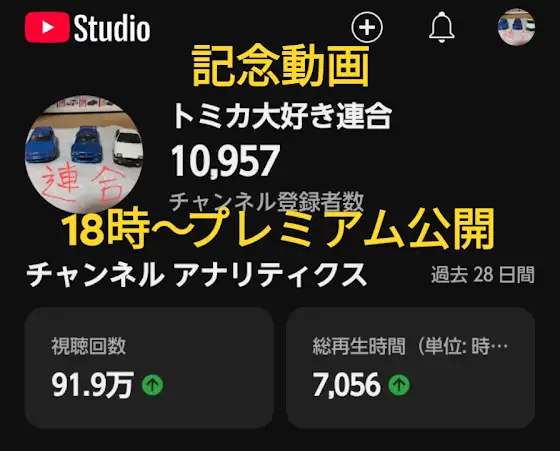The image size is (560, 451).
Task: Click channel name トミカ大好き連合
Action: click(282, 116)
